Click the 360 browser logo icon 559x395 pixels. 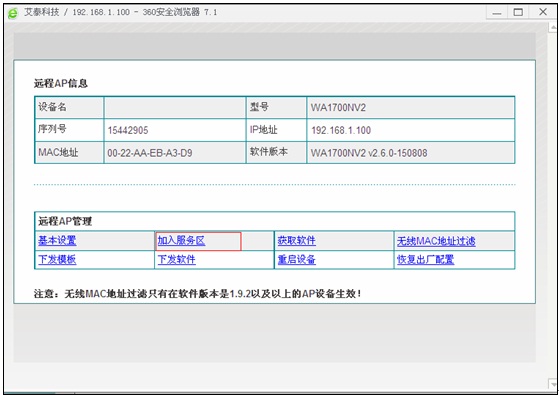click(x=13, y=13)
